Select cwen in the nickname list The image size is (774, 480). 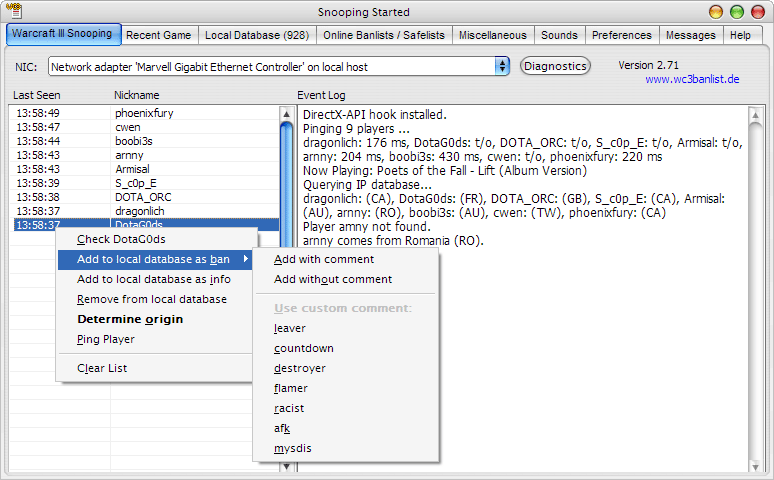click(x=128, y=127)
